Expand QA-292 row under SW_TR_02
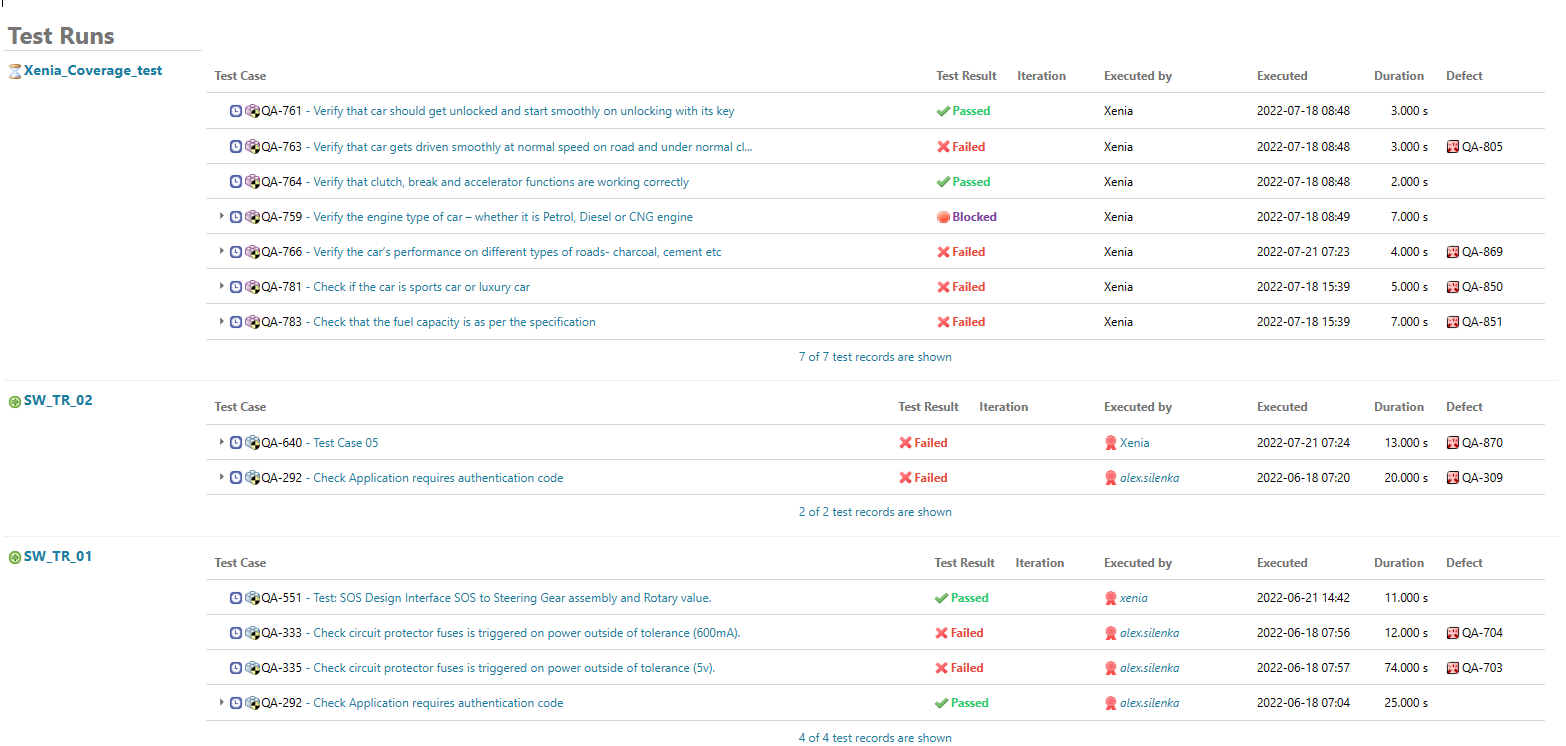The height and width of the screenshot is (746, 1566). 222,477
